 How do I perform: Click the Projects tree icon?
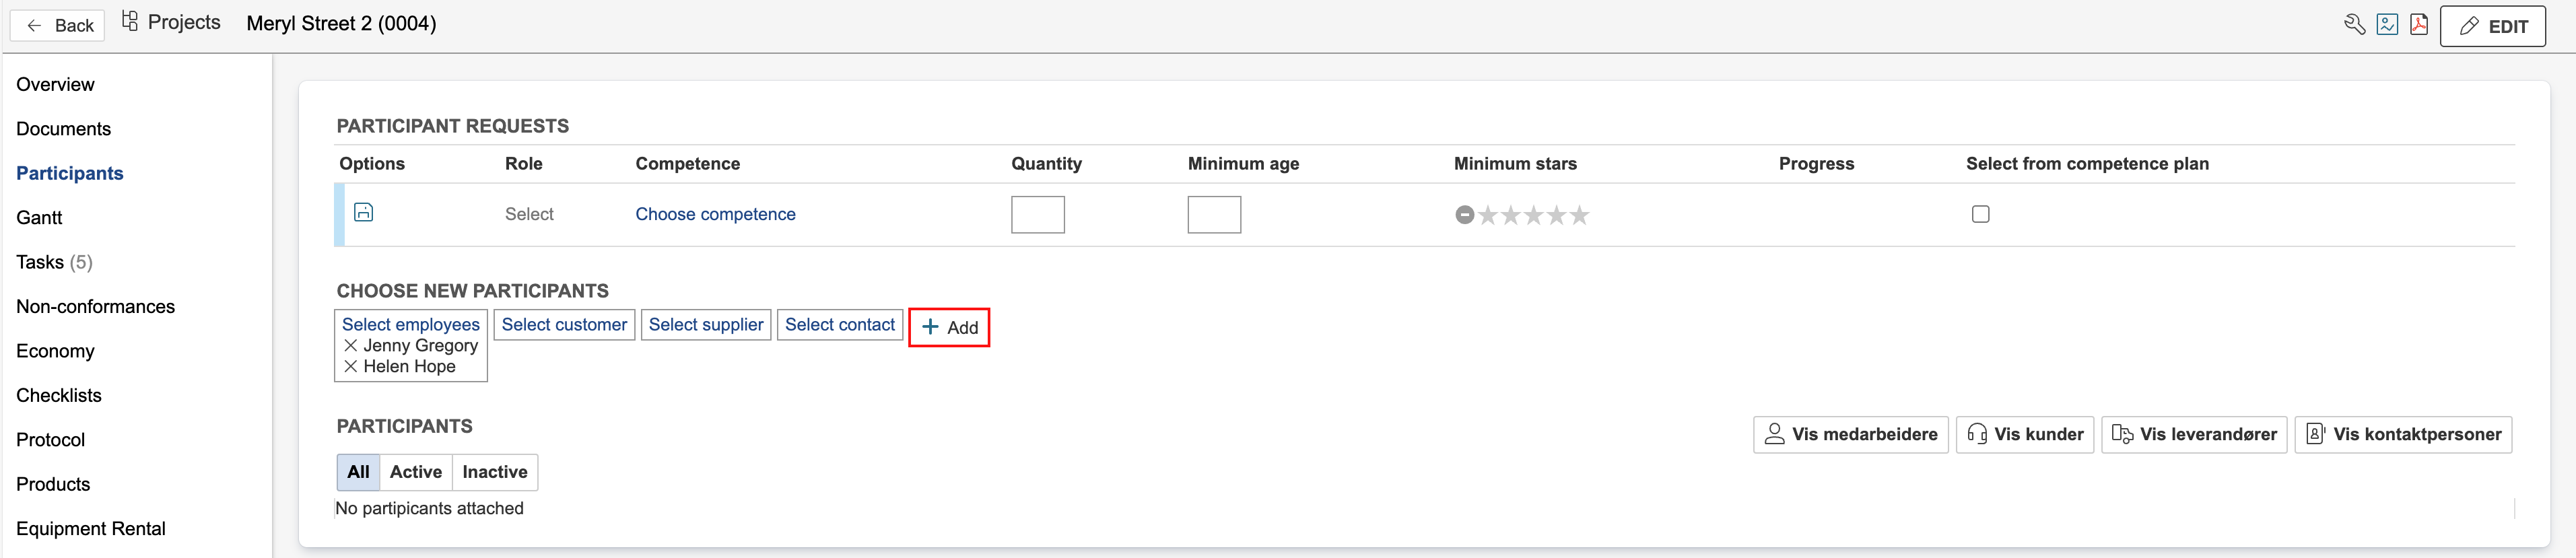(130, 22)
